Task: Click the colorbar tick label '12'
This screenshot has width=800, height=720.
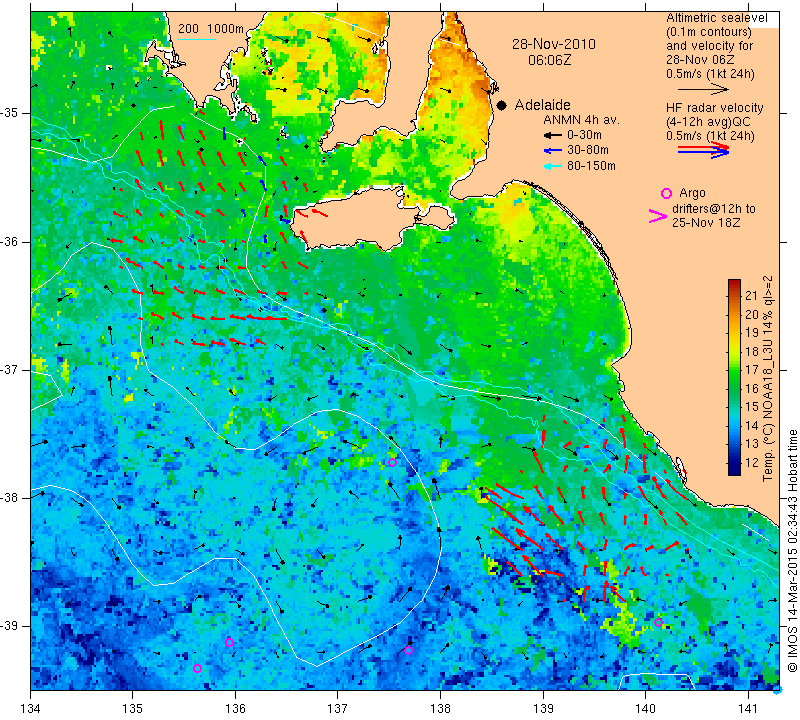Action: pos(752,462)
